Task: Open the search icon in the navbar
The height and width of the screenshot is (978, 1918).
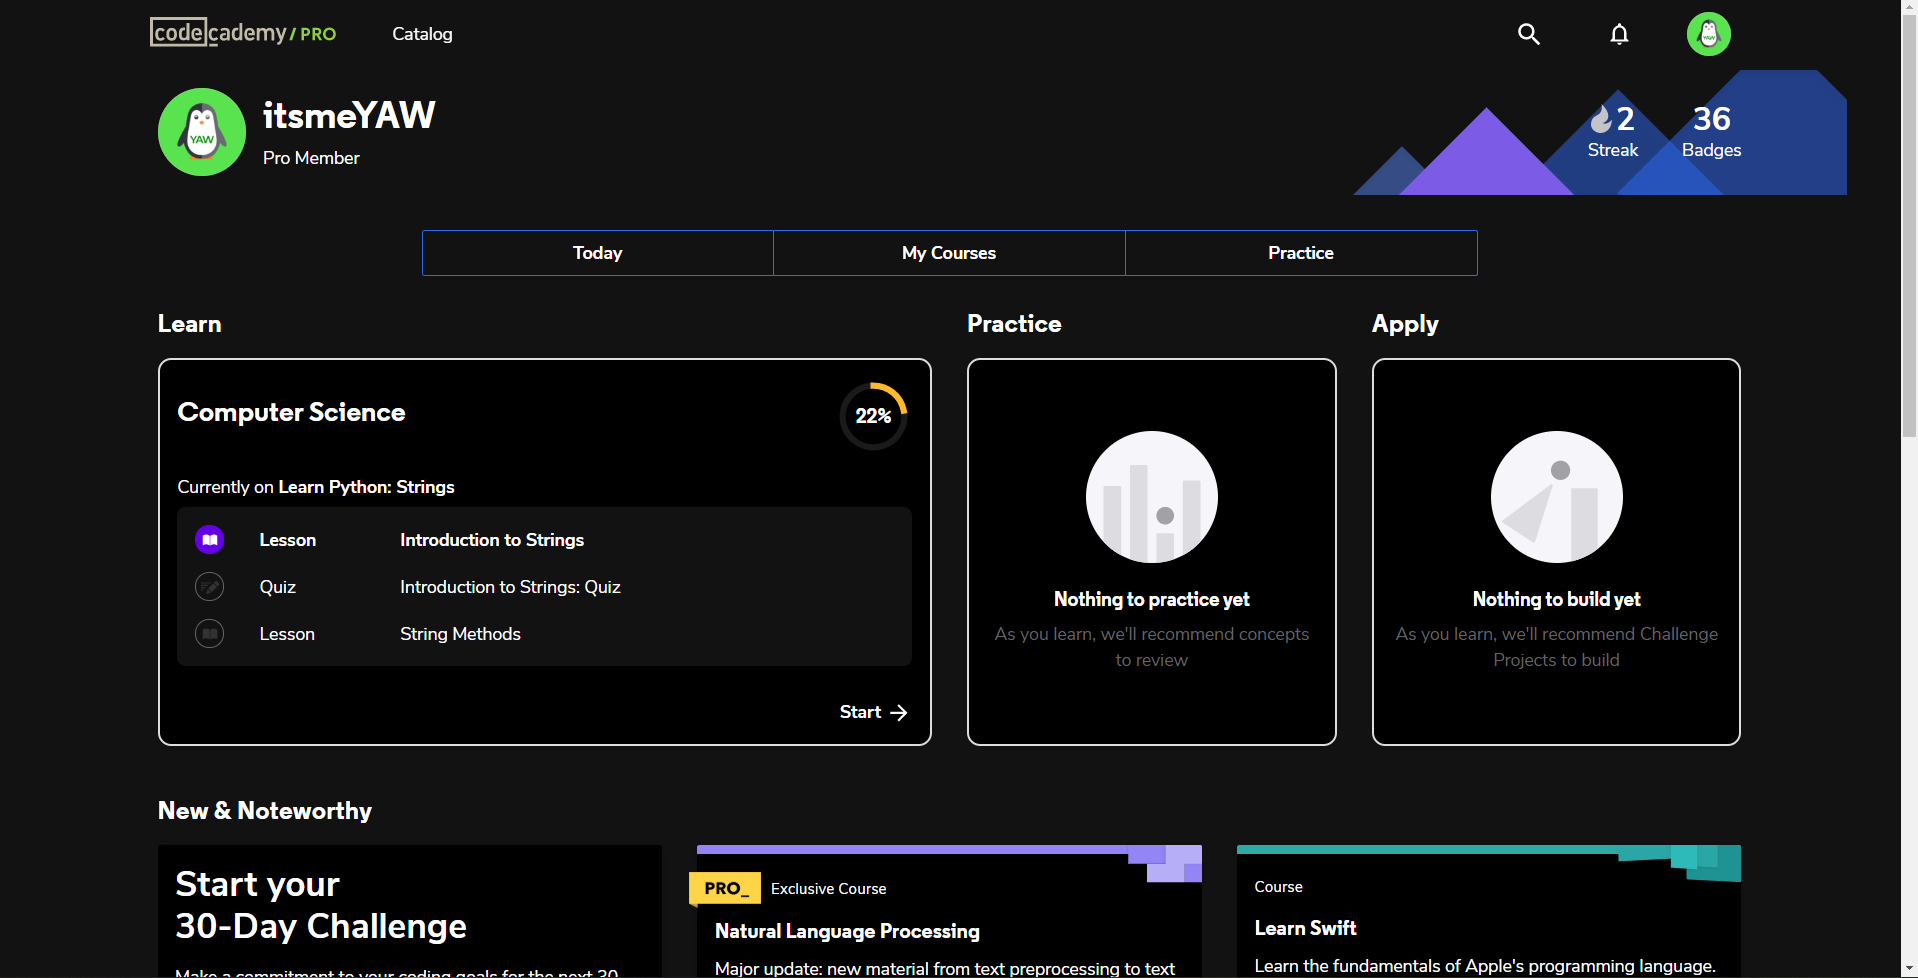Action: pyautogui.click(x=1528, y=33)
